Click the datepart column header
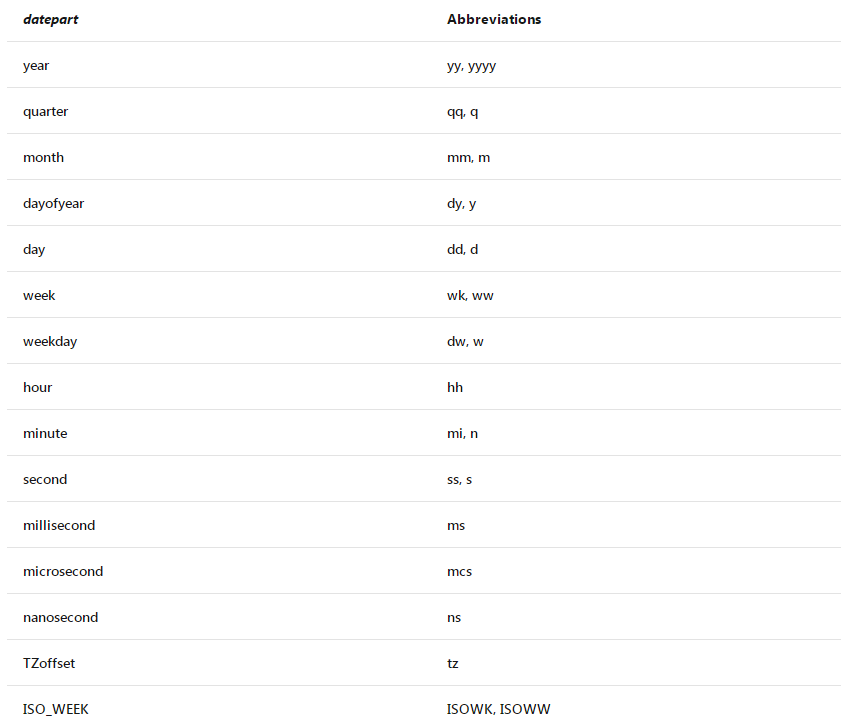841x723 pixels. click(51, 19)
